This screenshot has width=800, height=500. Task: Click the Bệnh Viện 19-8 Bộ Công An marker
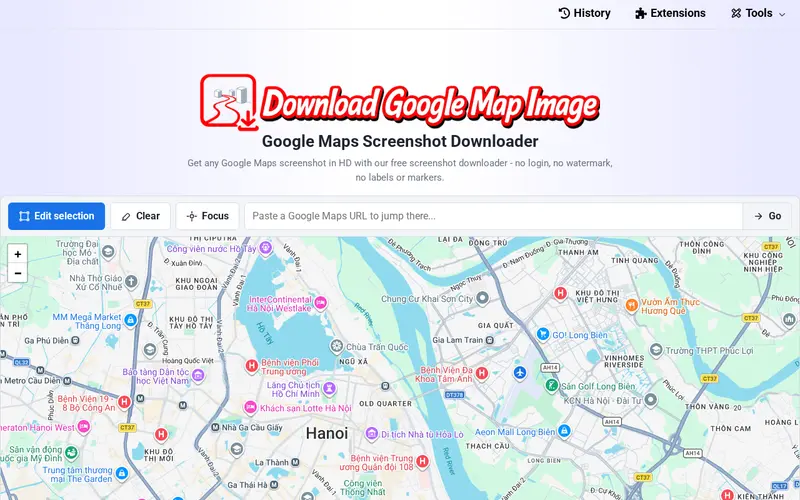(124, 402)
